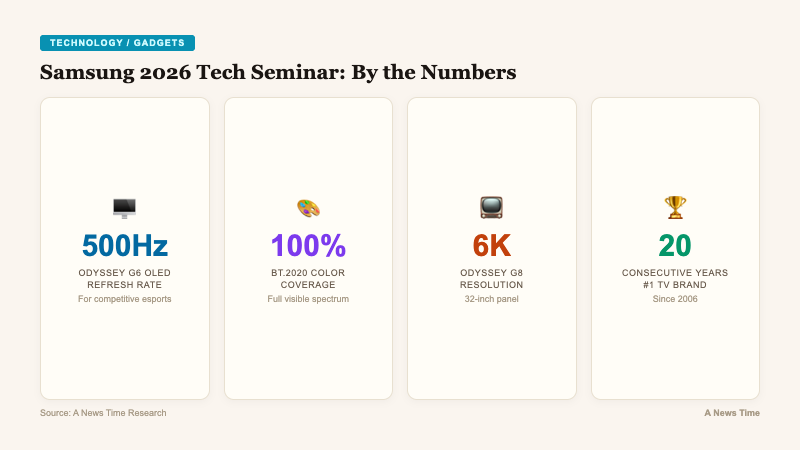Select the Consecutive Years #1 TV Brand label
Viewport: 800px width, 450px height.
[x=675, y=279]
